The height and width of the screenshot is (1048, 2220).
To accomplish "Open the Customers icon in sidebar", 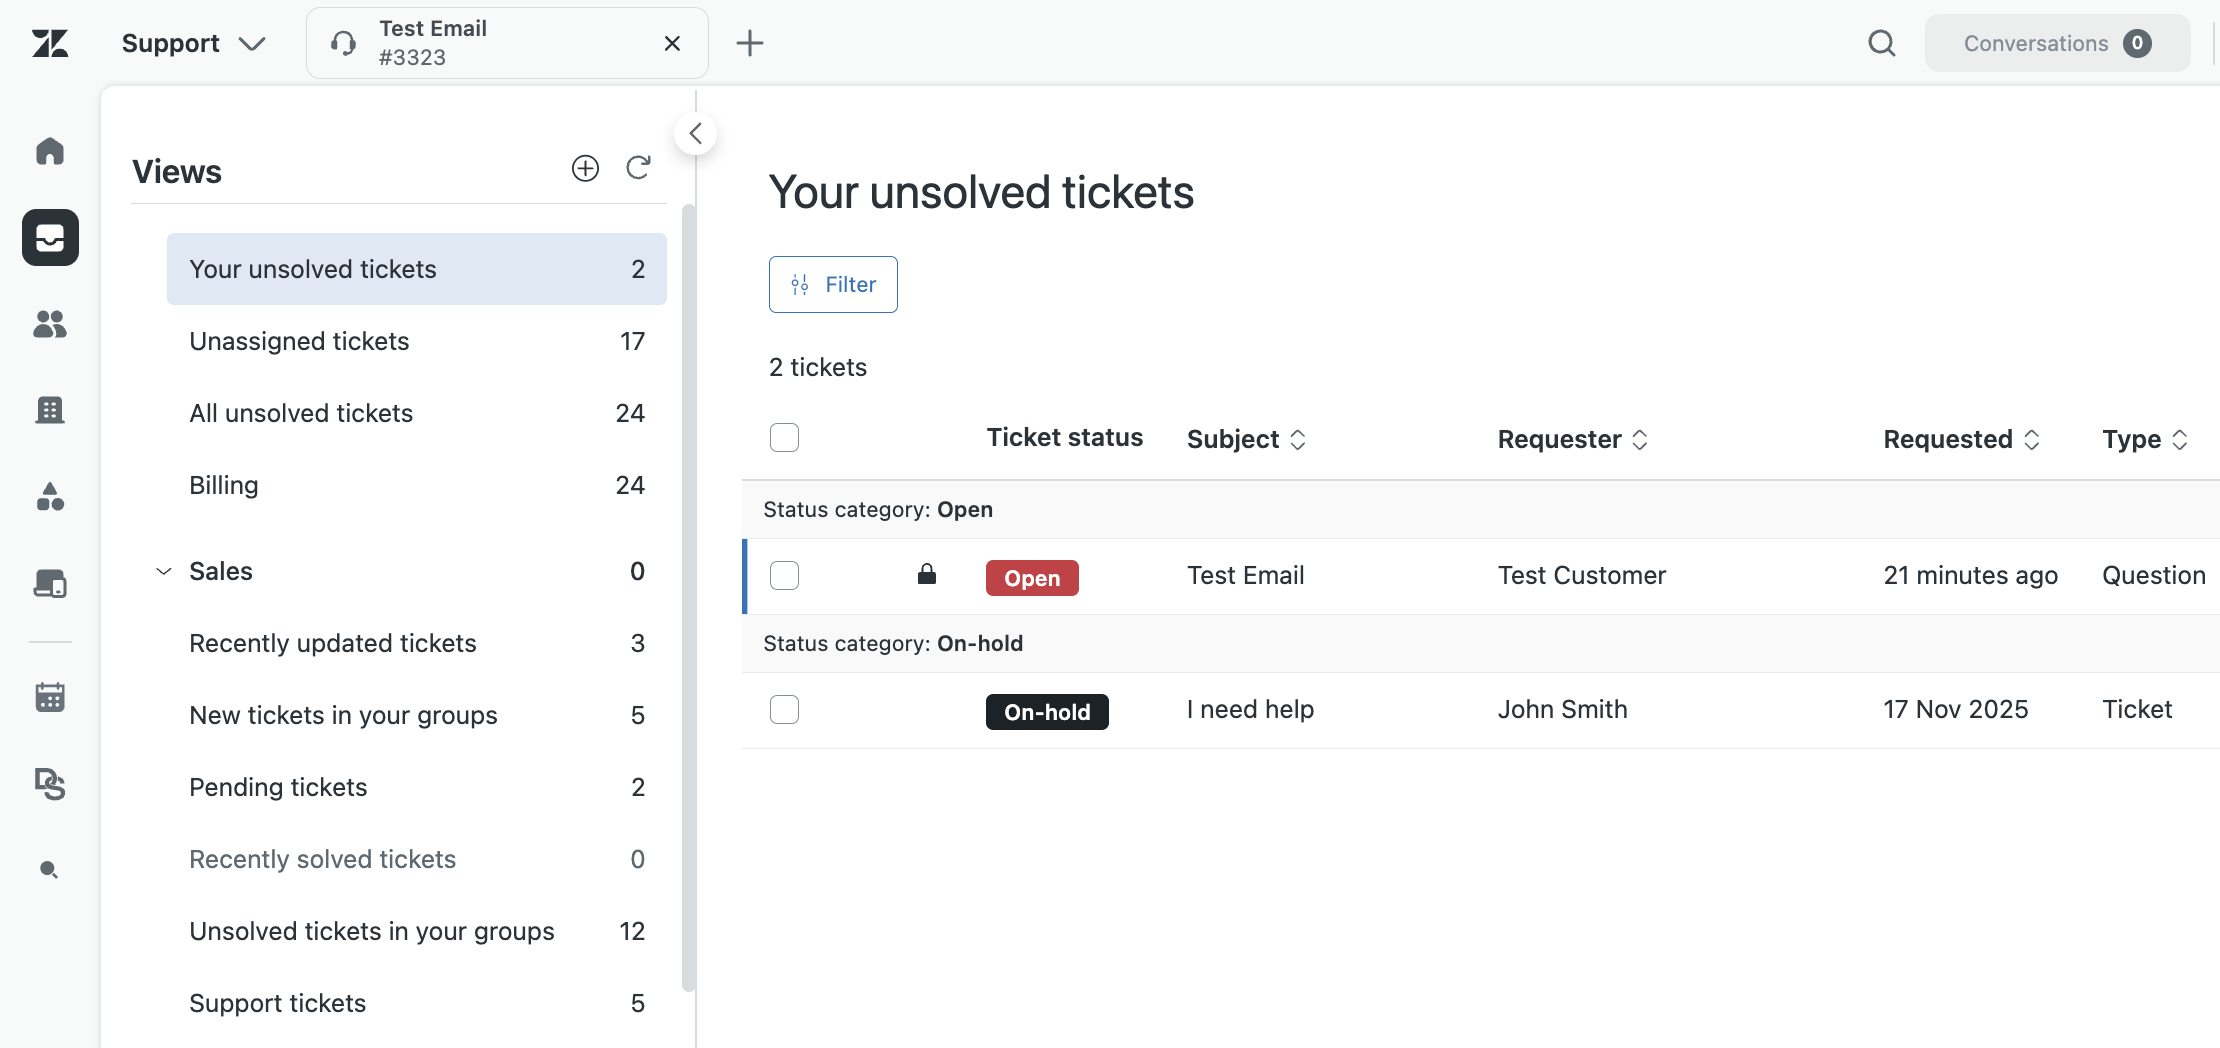I will (50, 324).
